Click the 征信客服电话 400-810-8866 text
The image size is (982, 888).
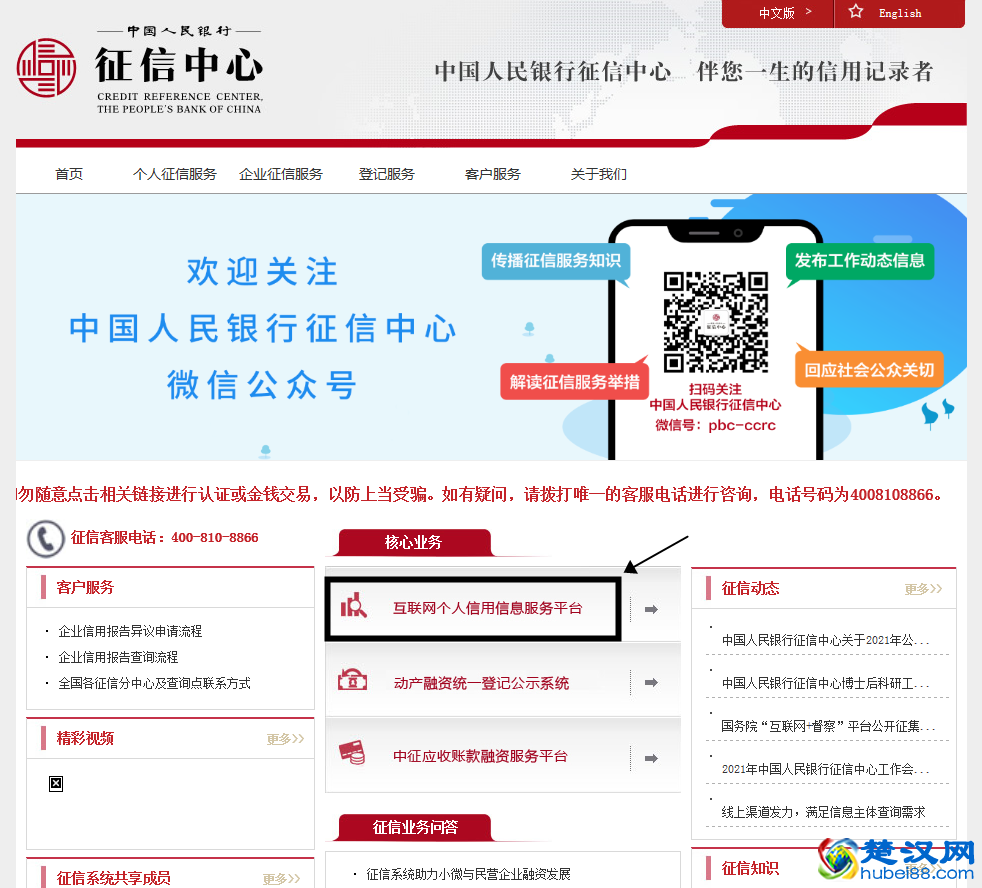coord(165,537)
